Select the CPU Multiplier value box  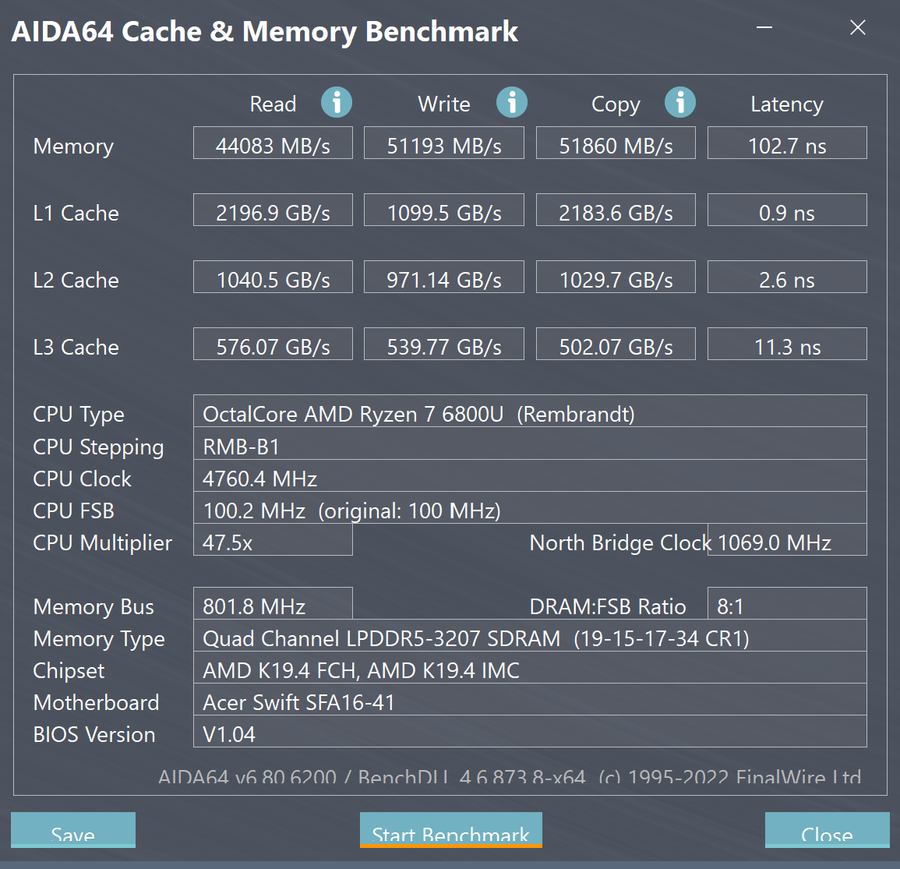point(273,540)
